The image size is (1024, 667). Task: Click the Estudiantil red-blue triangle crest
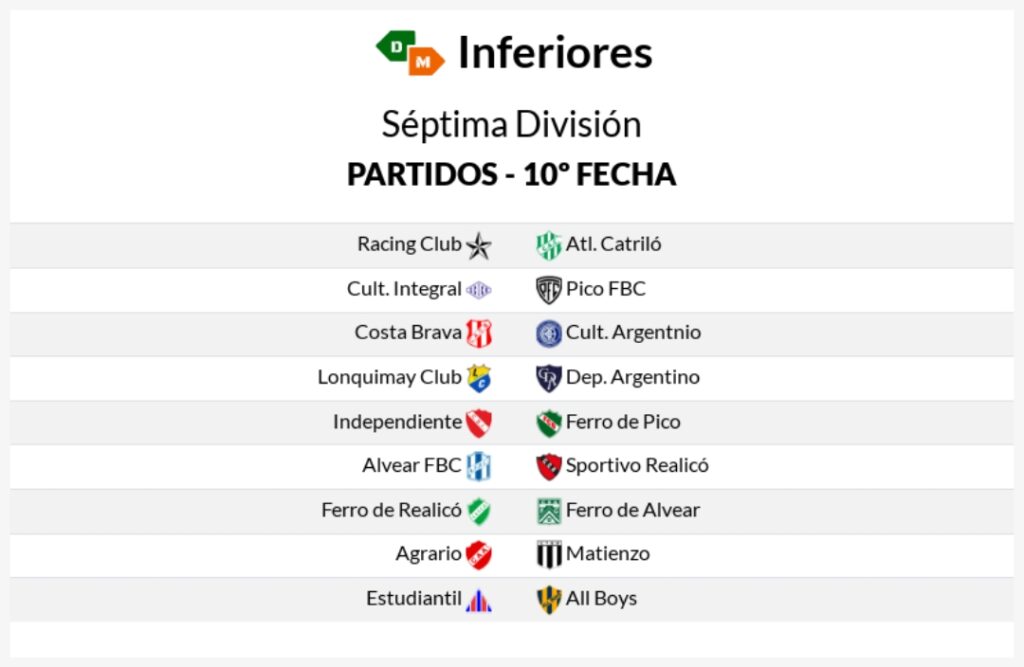(479, 601)
